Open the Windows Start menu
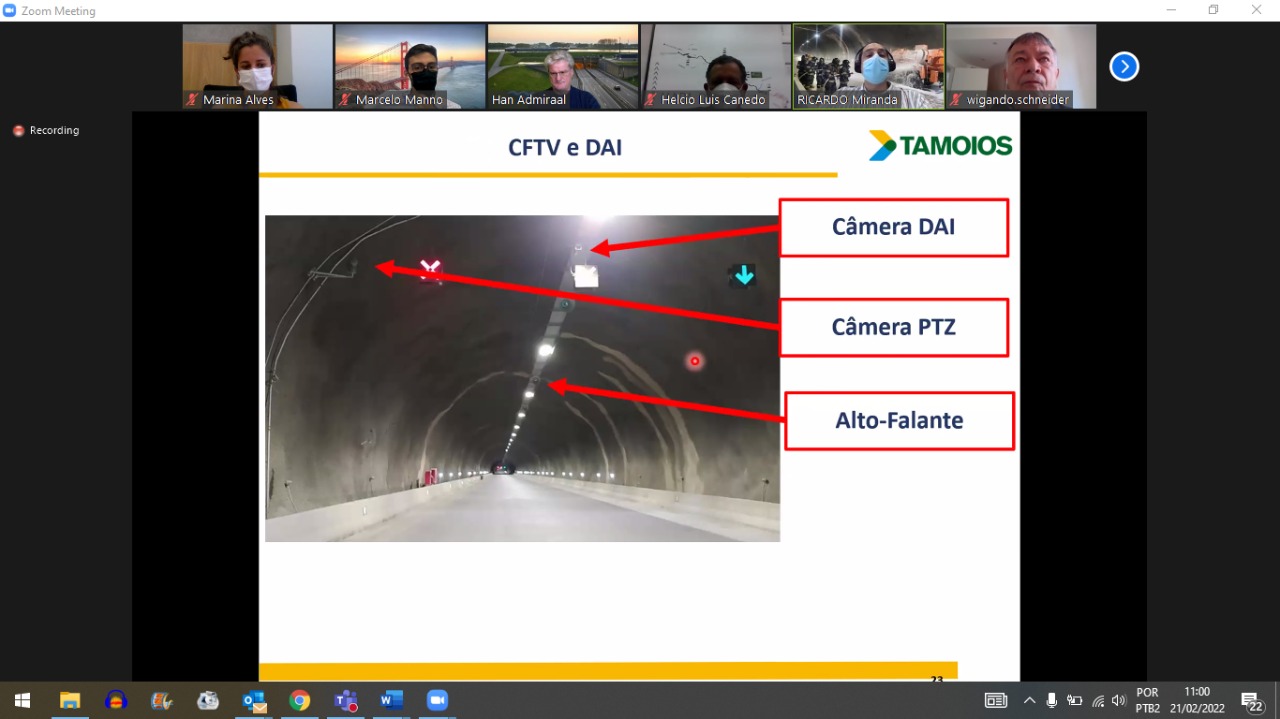 pyautogui.click(x=22, y=700)
